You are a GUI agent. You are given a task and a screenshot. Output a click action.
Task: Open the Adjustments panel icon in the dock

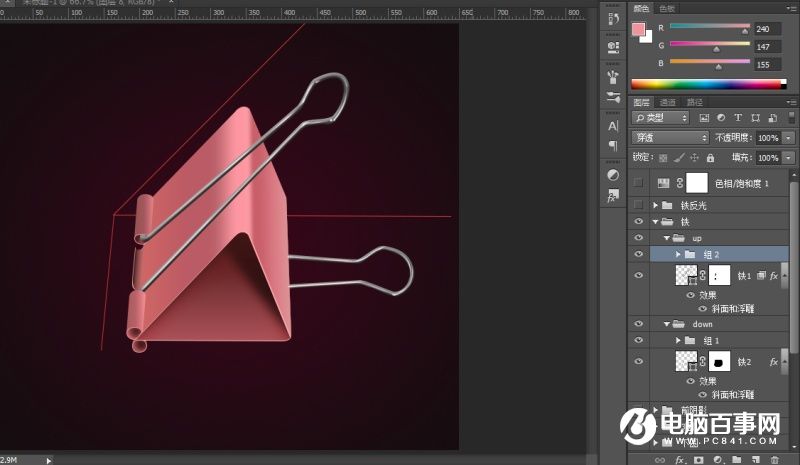pyautogui.click(x=613, y=175)
